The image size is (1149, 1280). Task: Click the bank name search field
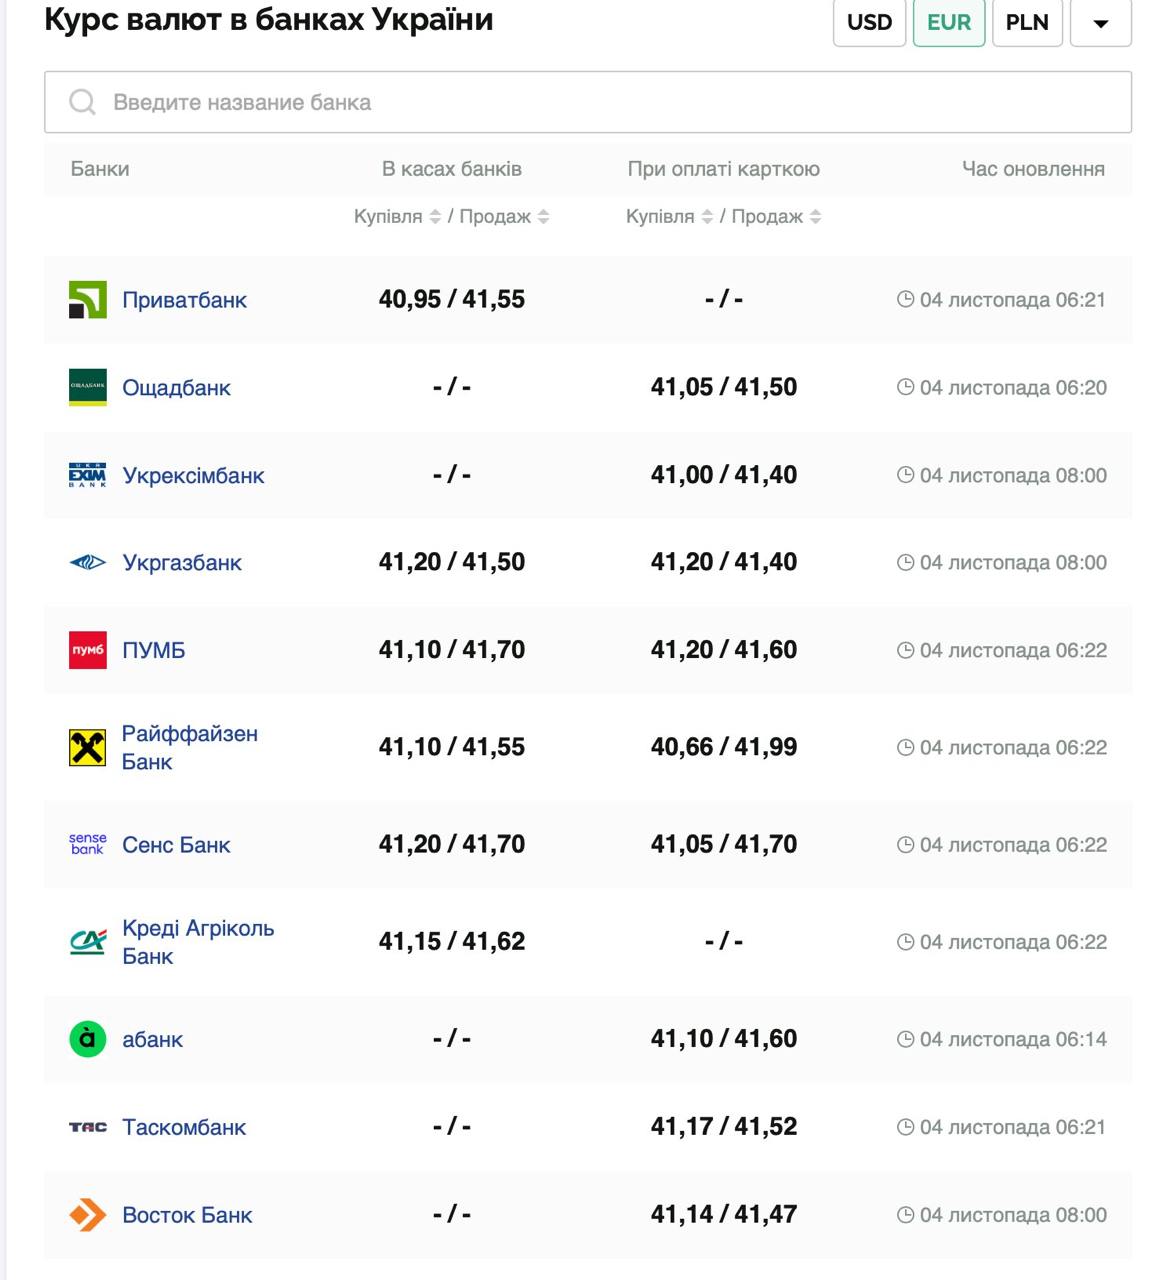588,102
